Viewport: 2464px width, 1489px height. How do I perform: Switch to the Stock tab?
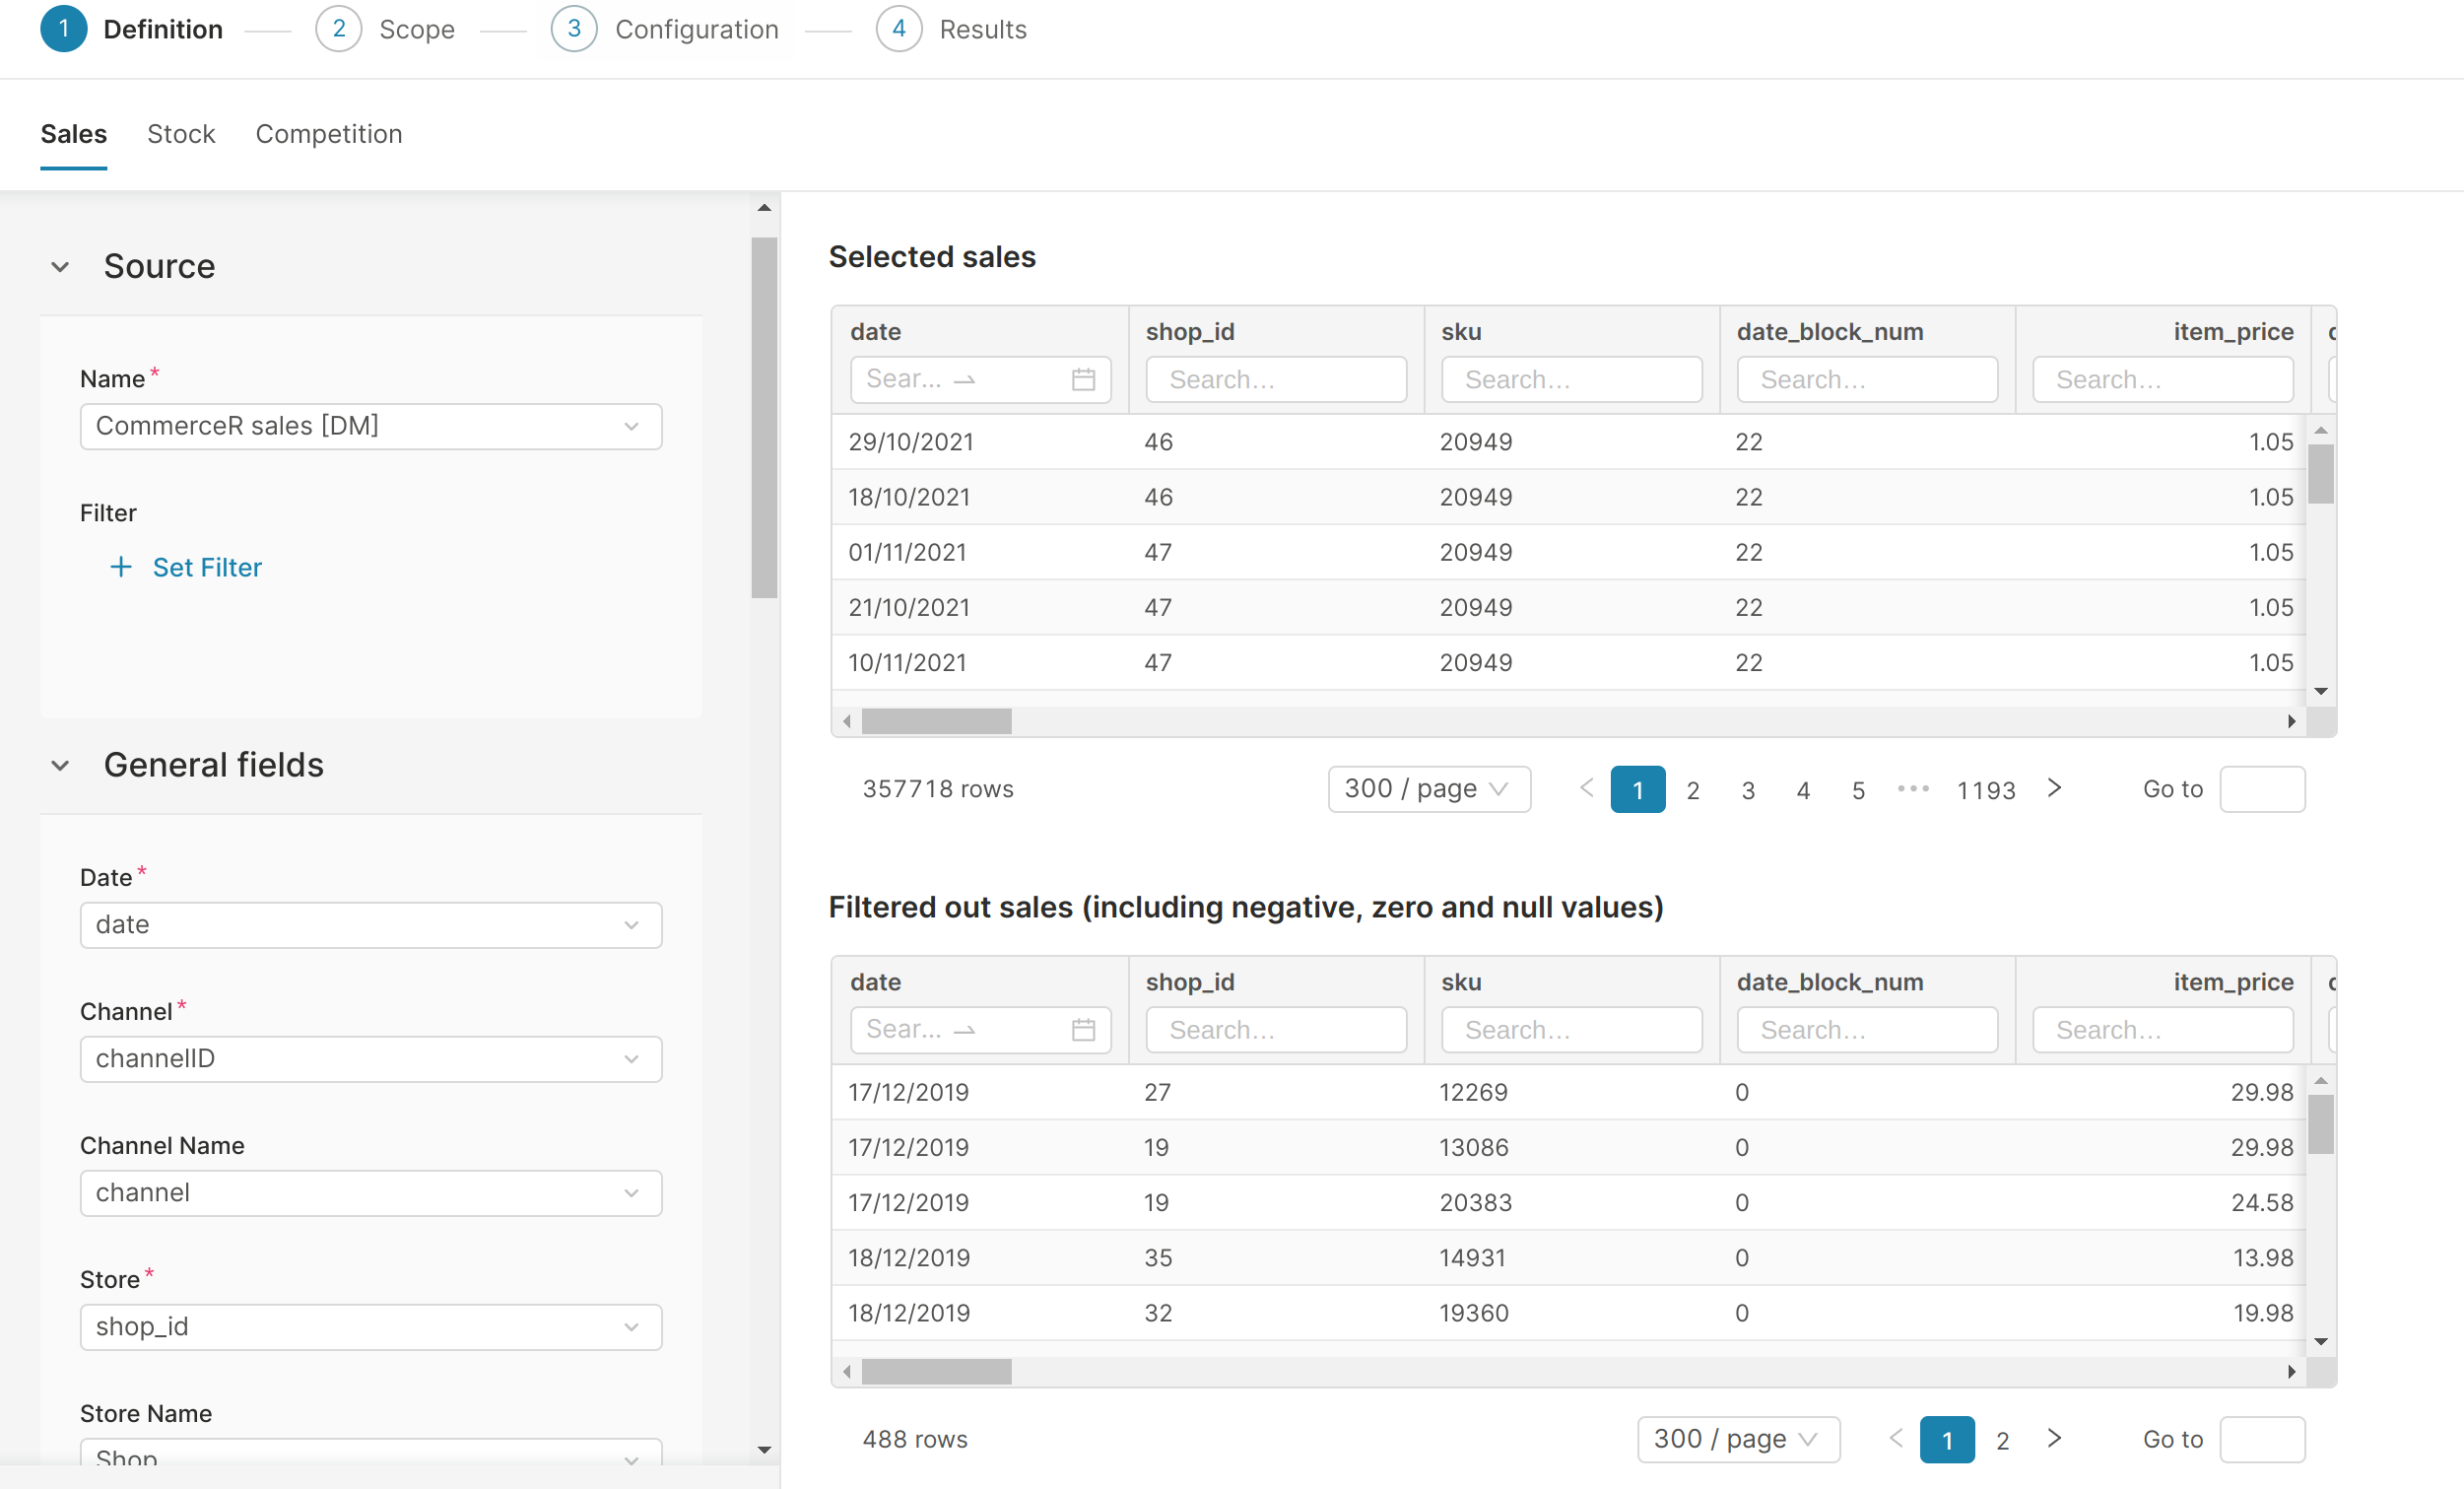tap(181, 134)
